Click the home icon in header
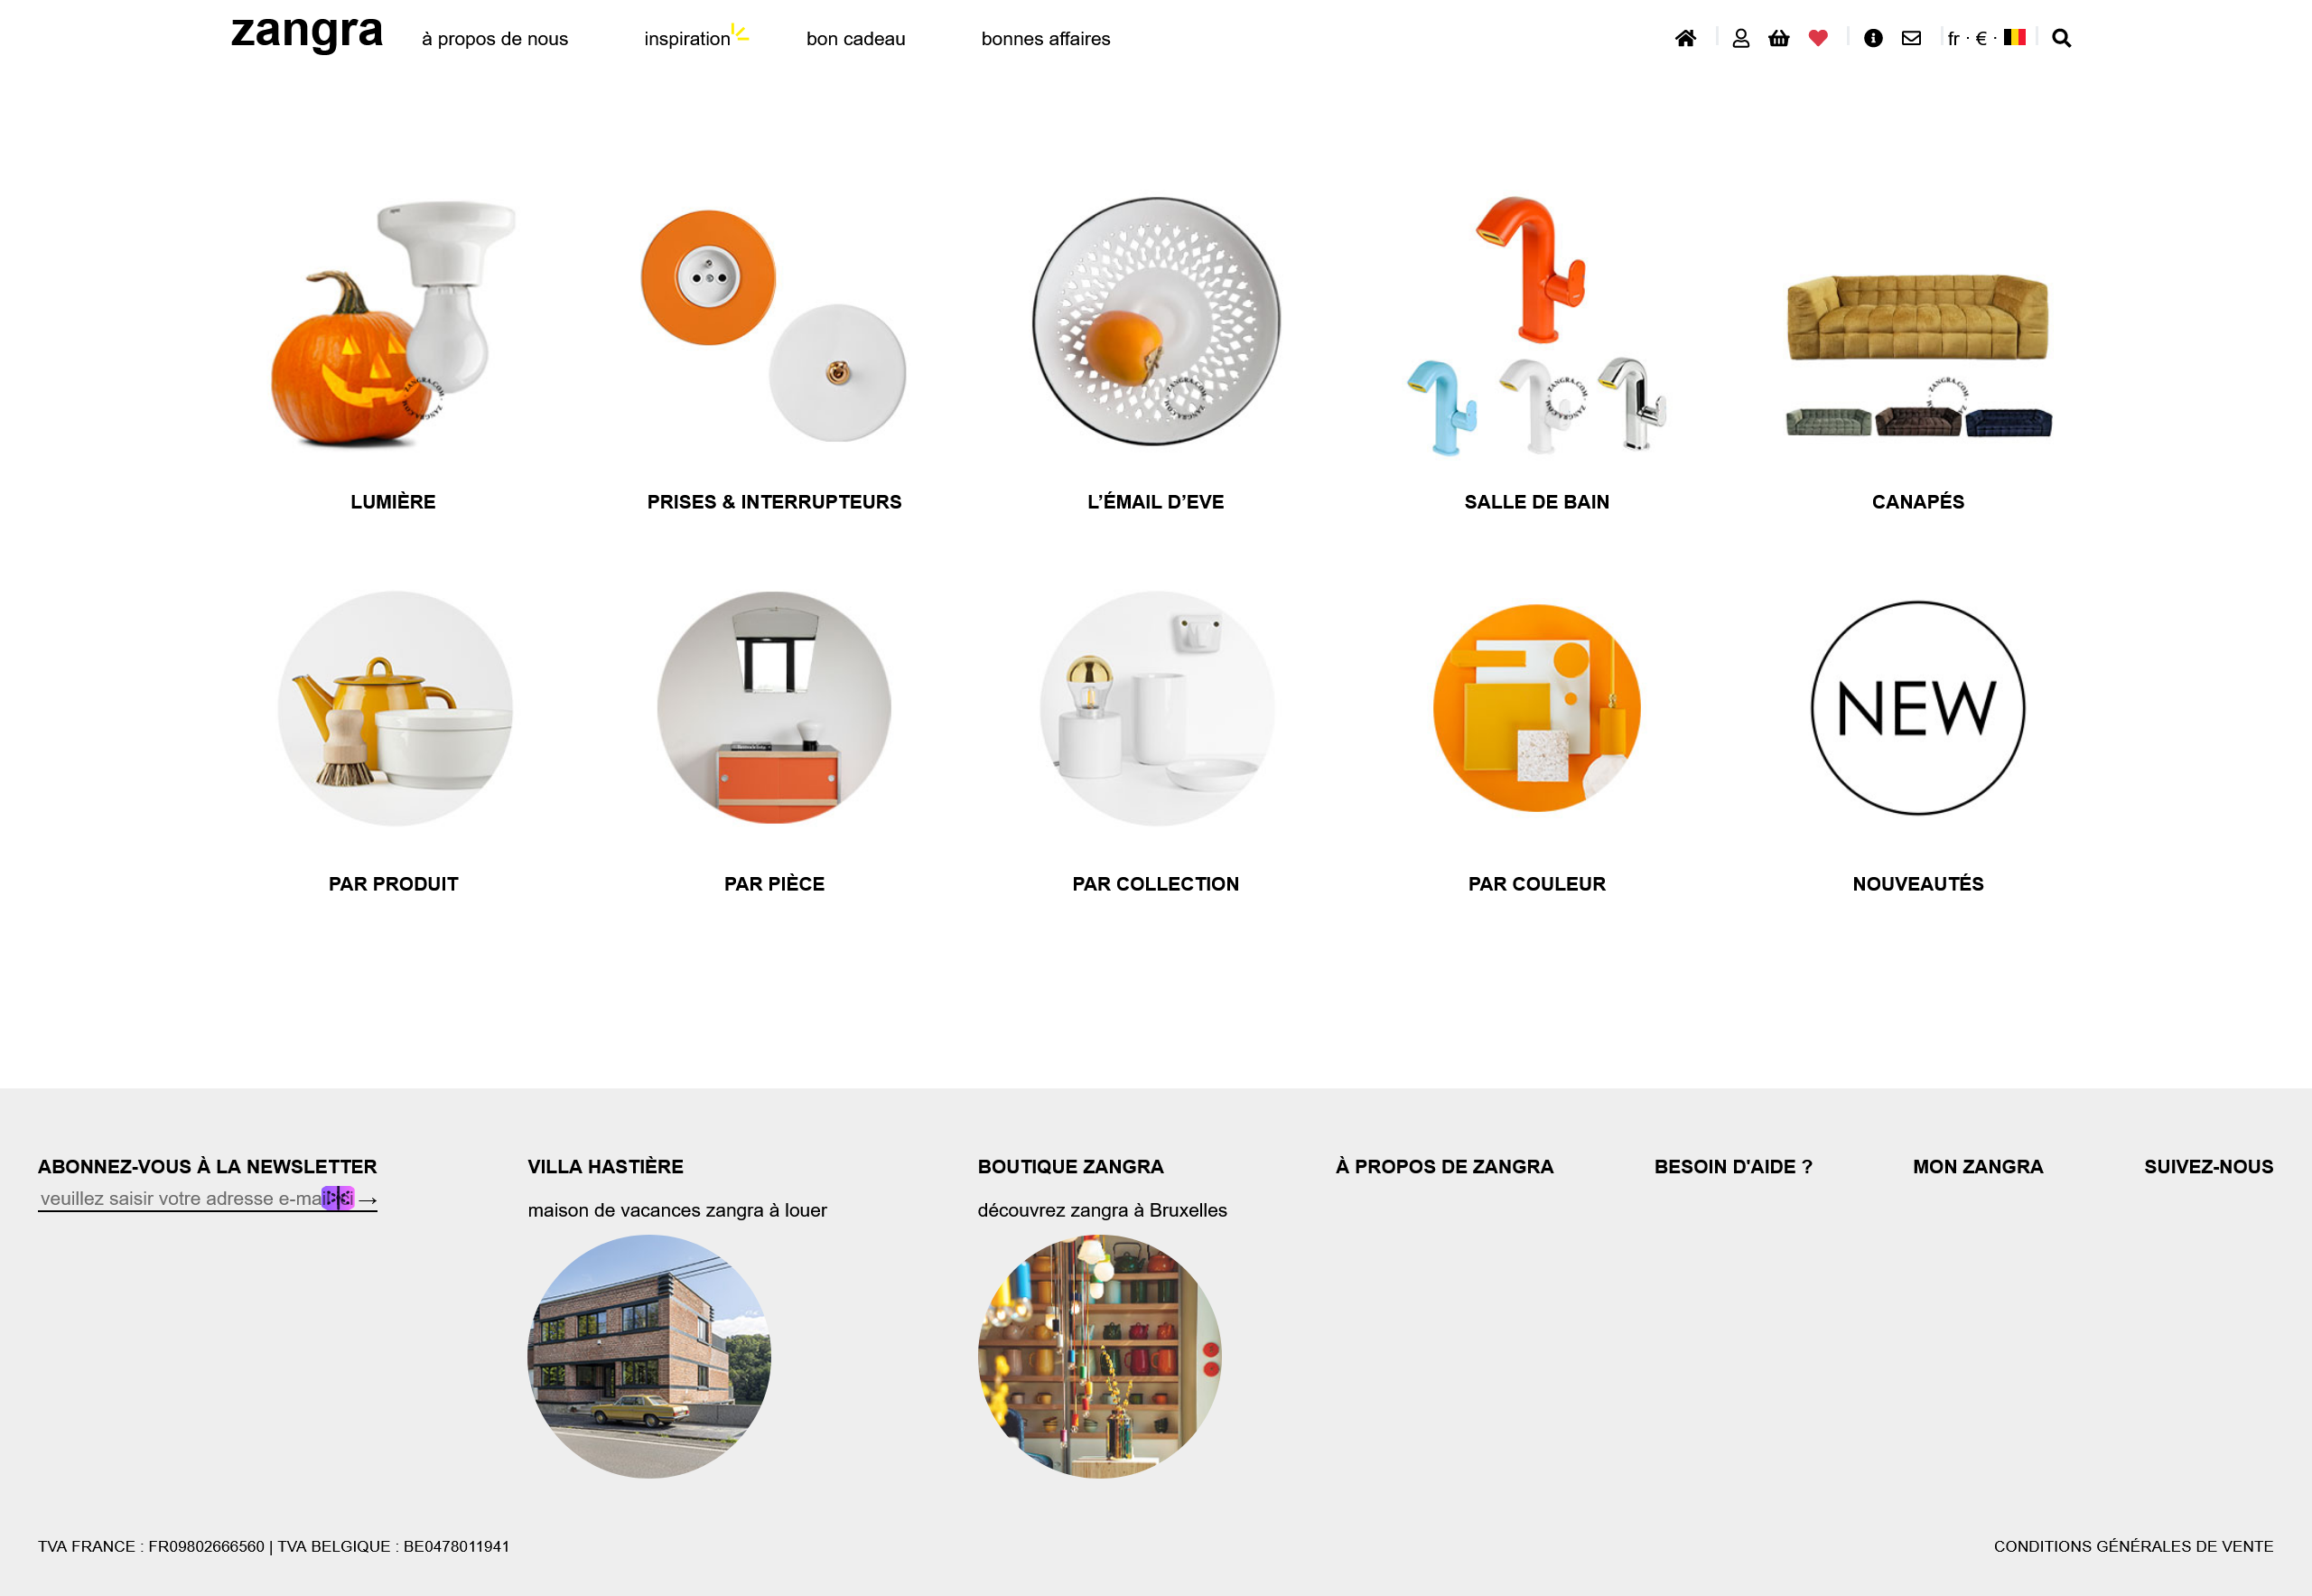Image resolution: width=2312 pixels, height=1596 pixels. pyautogui.click(x=1685, y=38)
